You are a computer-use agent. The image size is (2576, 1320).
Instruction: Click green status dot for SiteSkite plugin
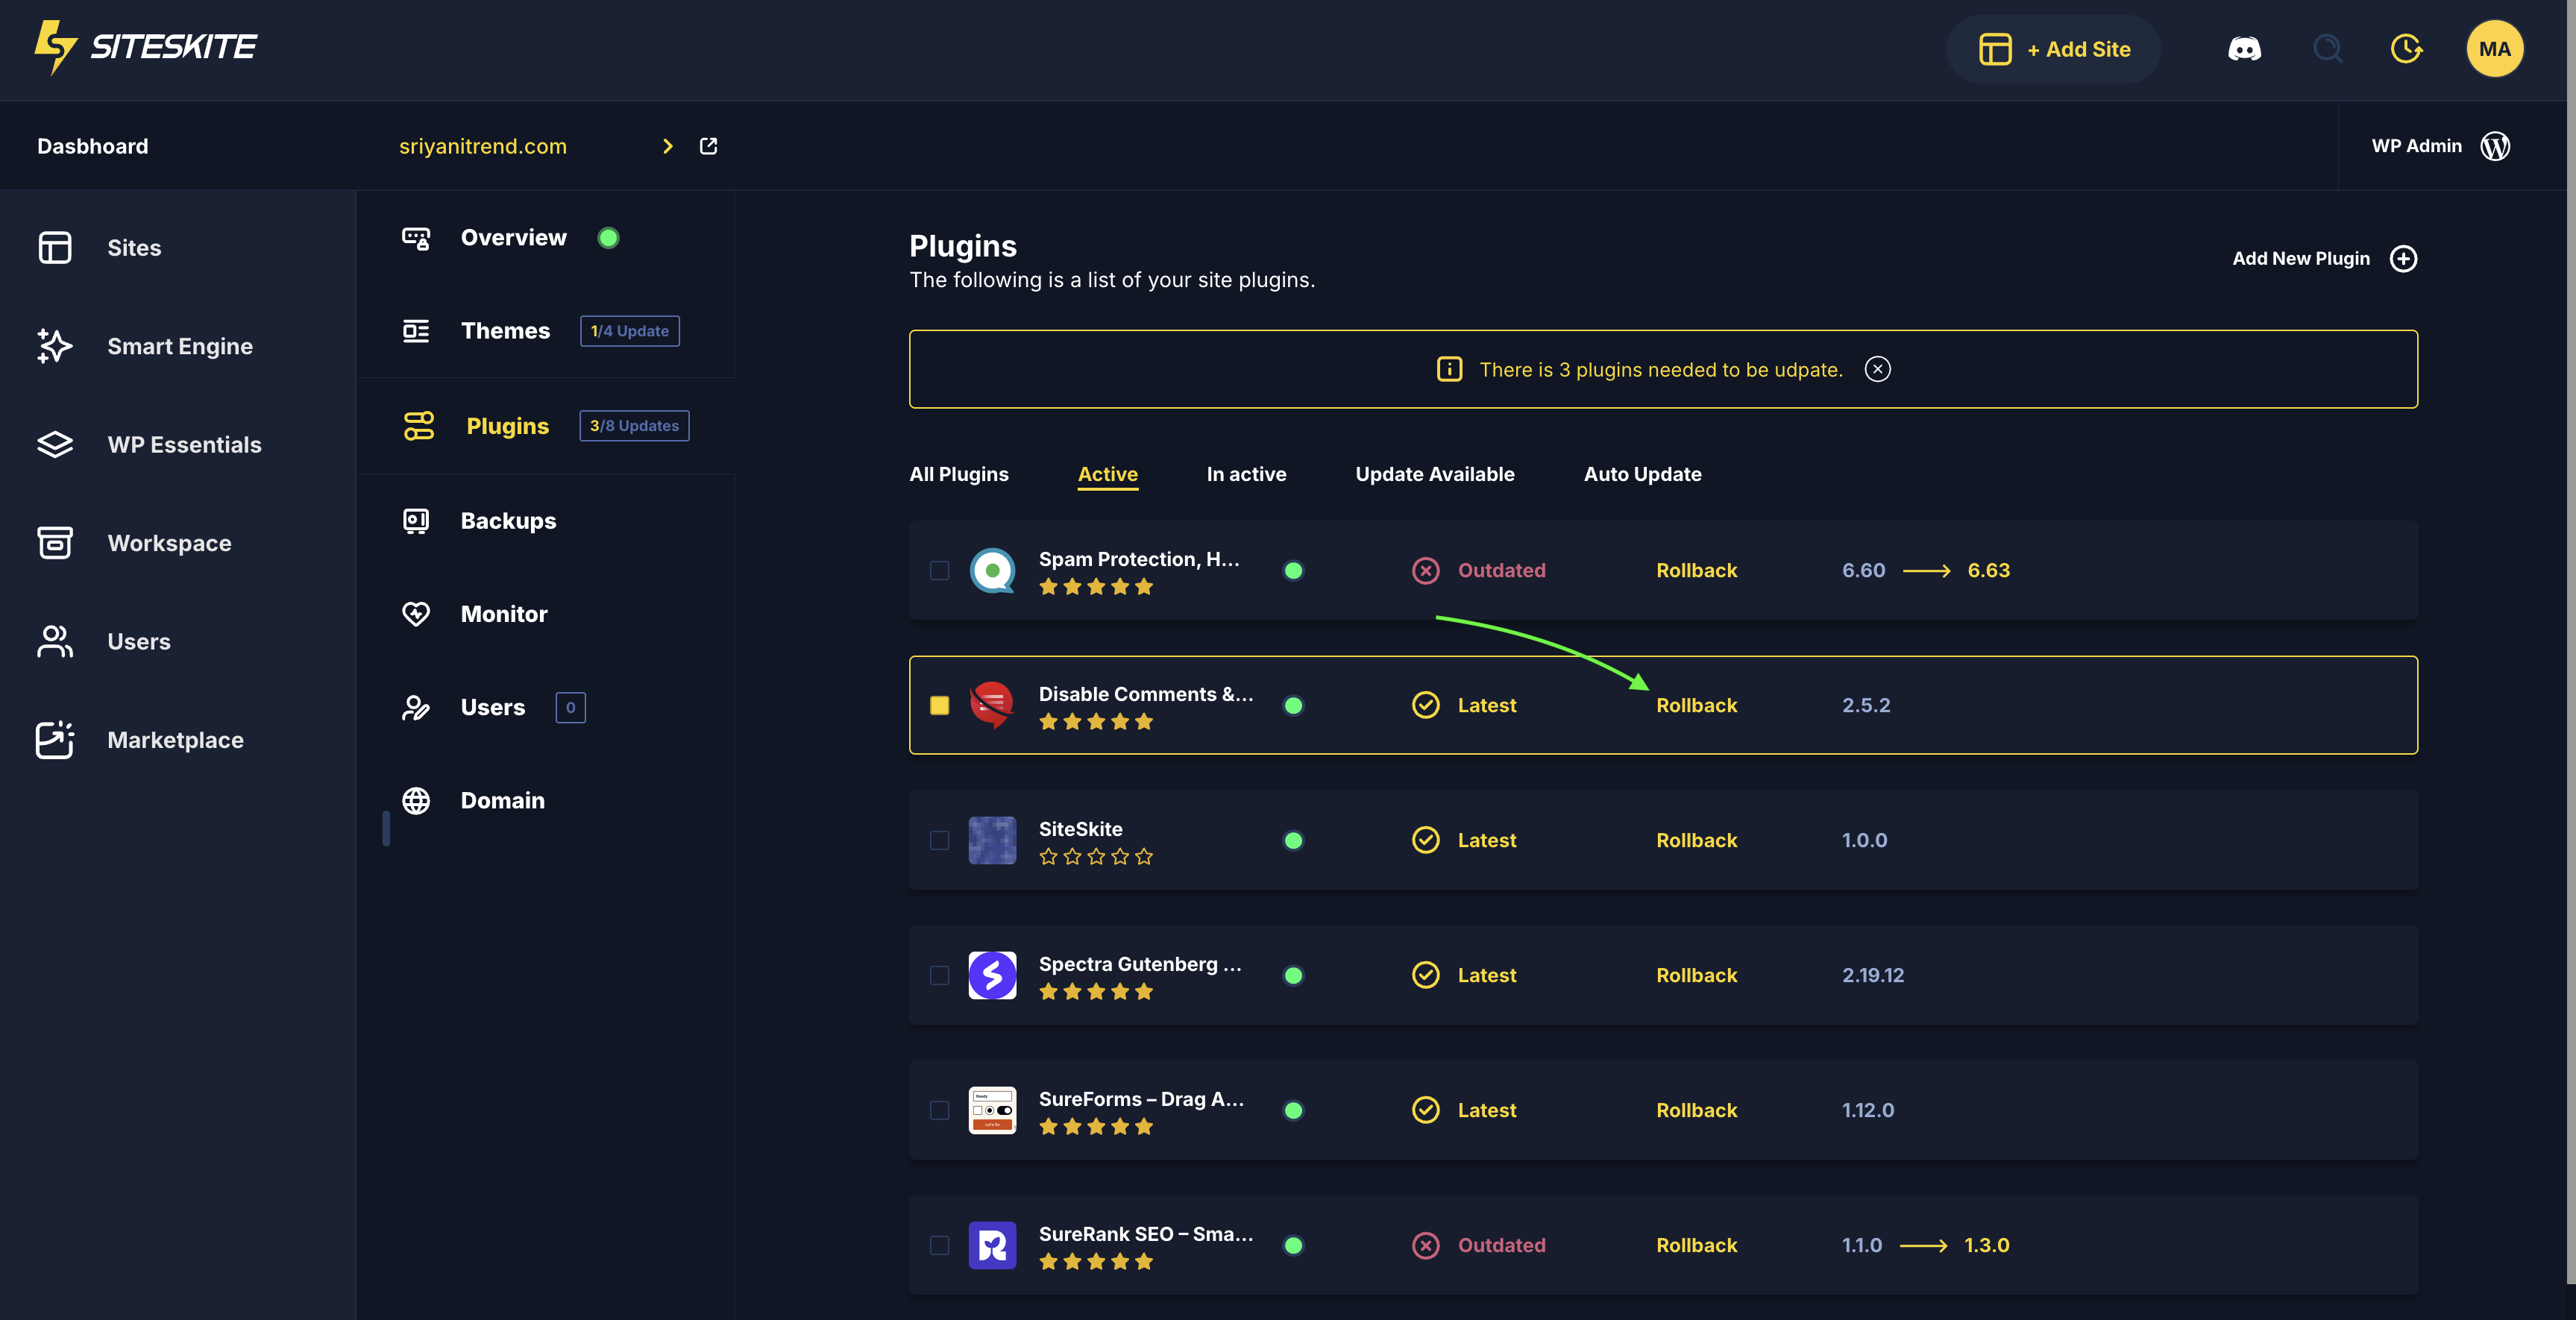[1293, 840]
